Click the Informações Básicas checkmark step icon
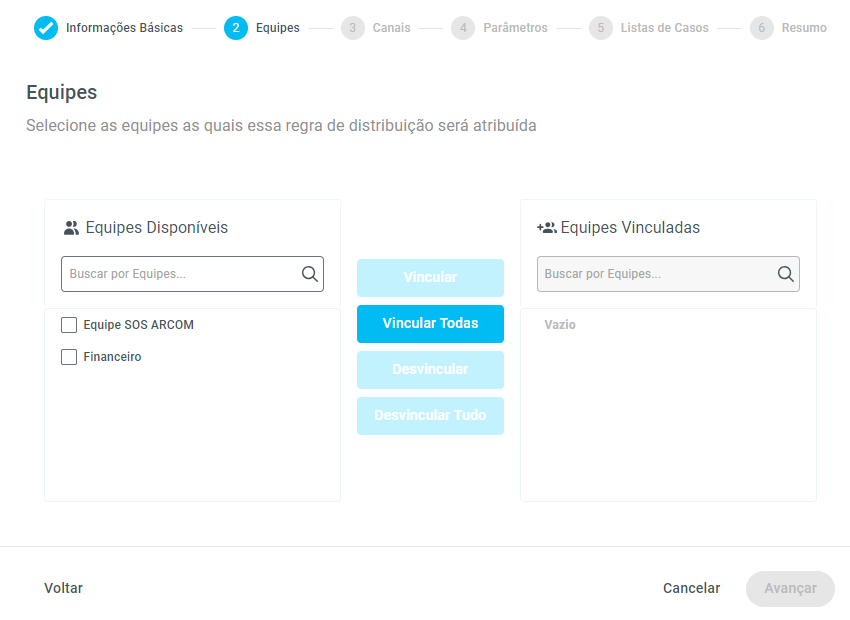The image size is (850, 620). pos(46,28)
